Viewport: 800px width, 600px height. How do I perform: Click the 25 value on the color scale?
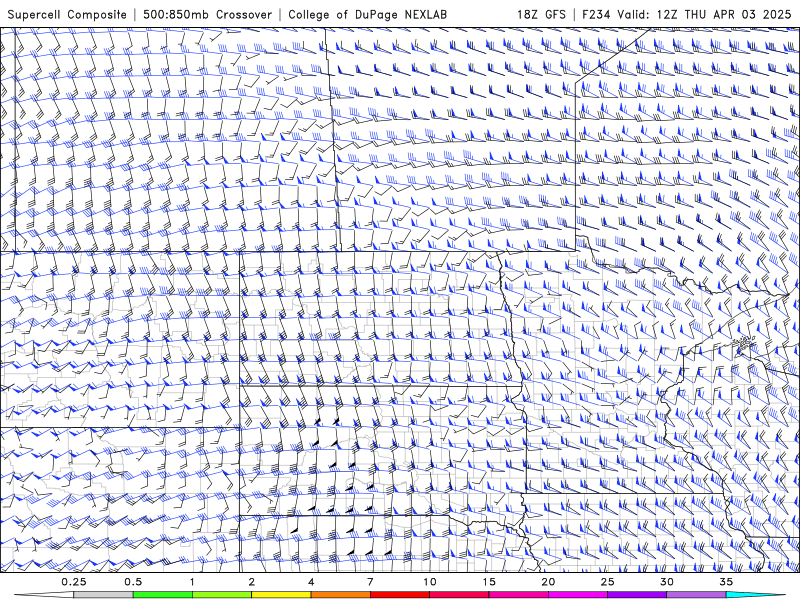607,582
